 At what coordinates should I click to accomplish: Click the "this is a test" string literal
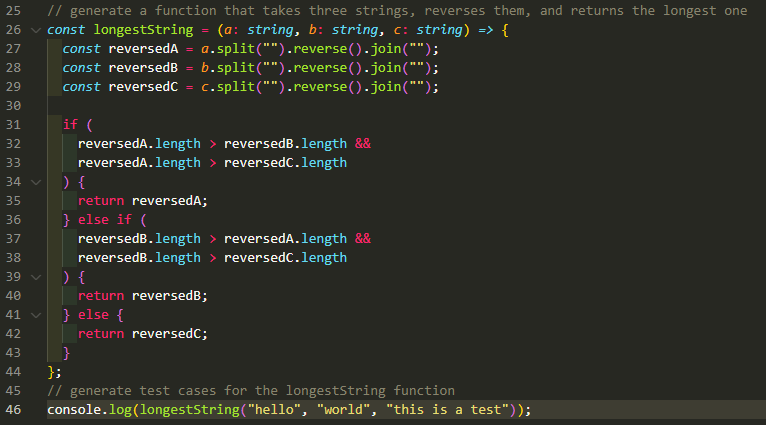[x=447, y=409]
